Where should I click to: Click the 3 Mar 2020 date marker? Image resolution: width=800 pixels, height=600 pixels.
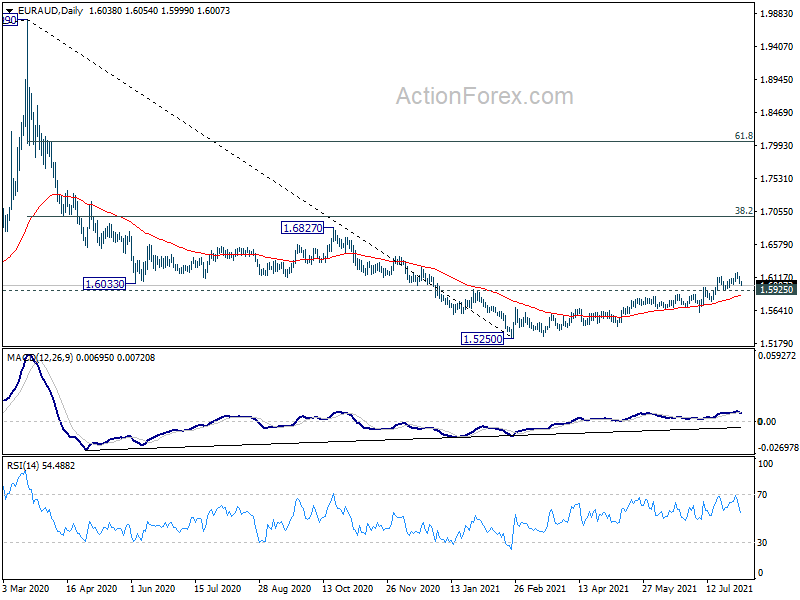click(x=26, y=589)
